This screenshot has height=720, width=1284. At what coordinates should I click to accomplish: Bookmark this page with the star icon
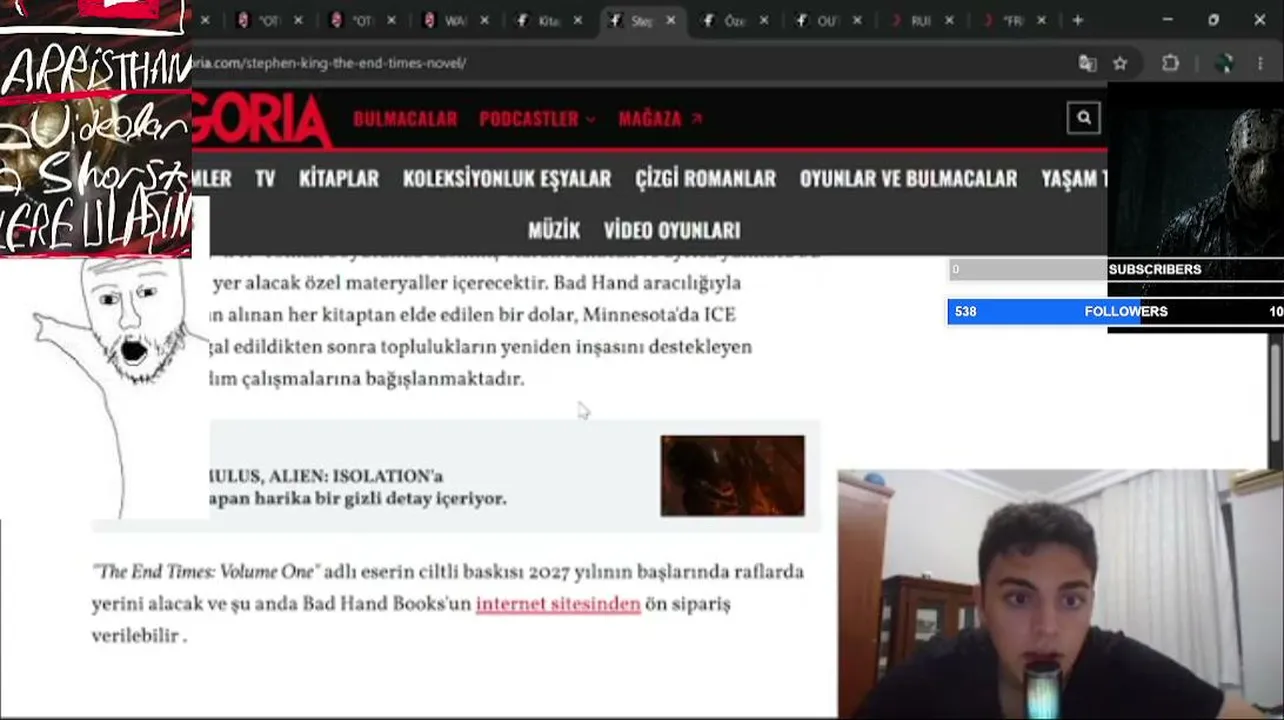point(1120,63)
